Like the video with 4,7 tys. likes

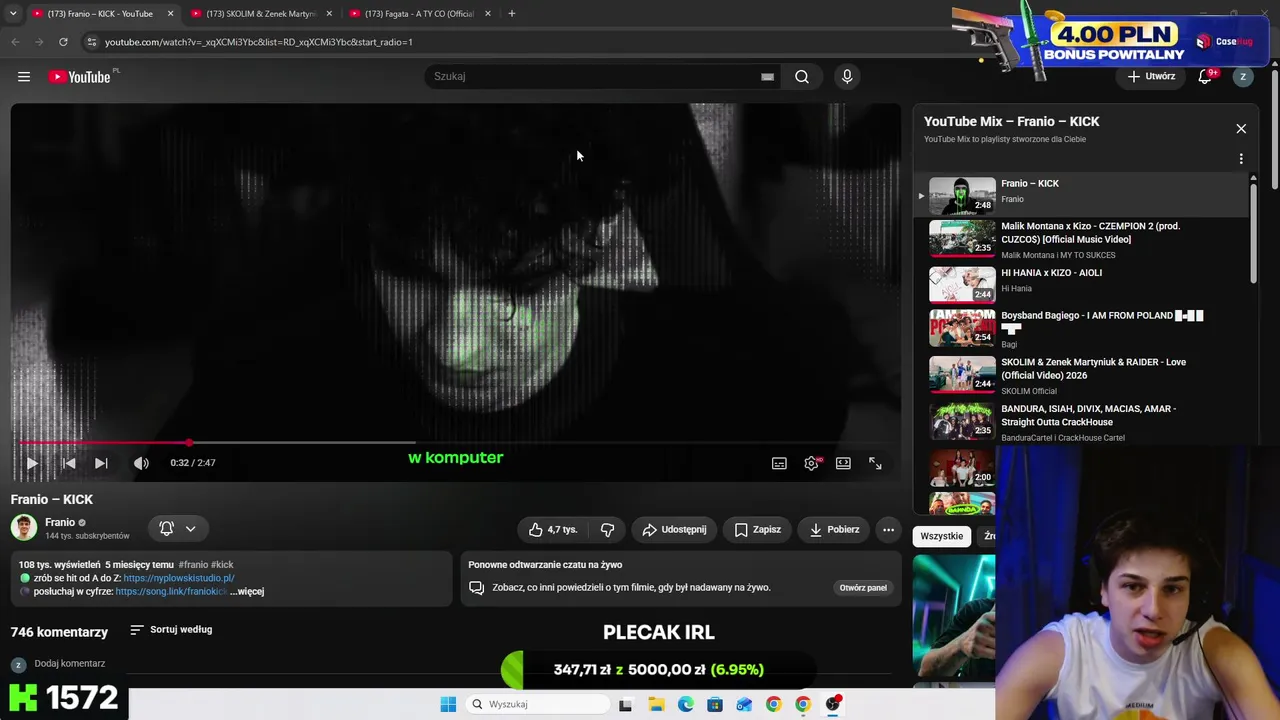pyautogui.click(x=553, y=530)
